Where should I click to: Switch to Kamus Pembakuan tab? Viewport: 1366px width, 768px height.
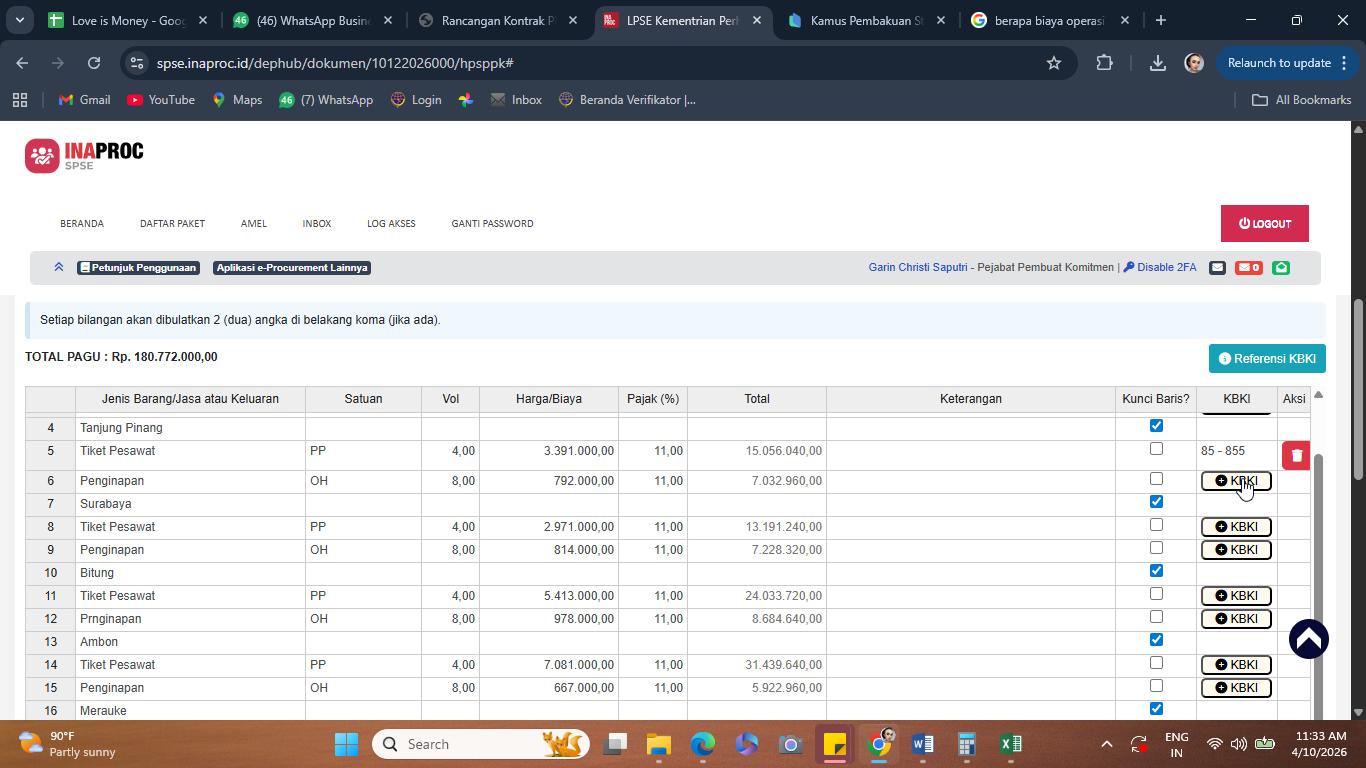coord(866,20)
